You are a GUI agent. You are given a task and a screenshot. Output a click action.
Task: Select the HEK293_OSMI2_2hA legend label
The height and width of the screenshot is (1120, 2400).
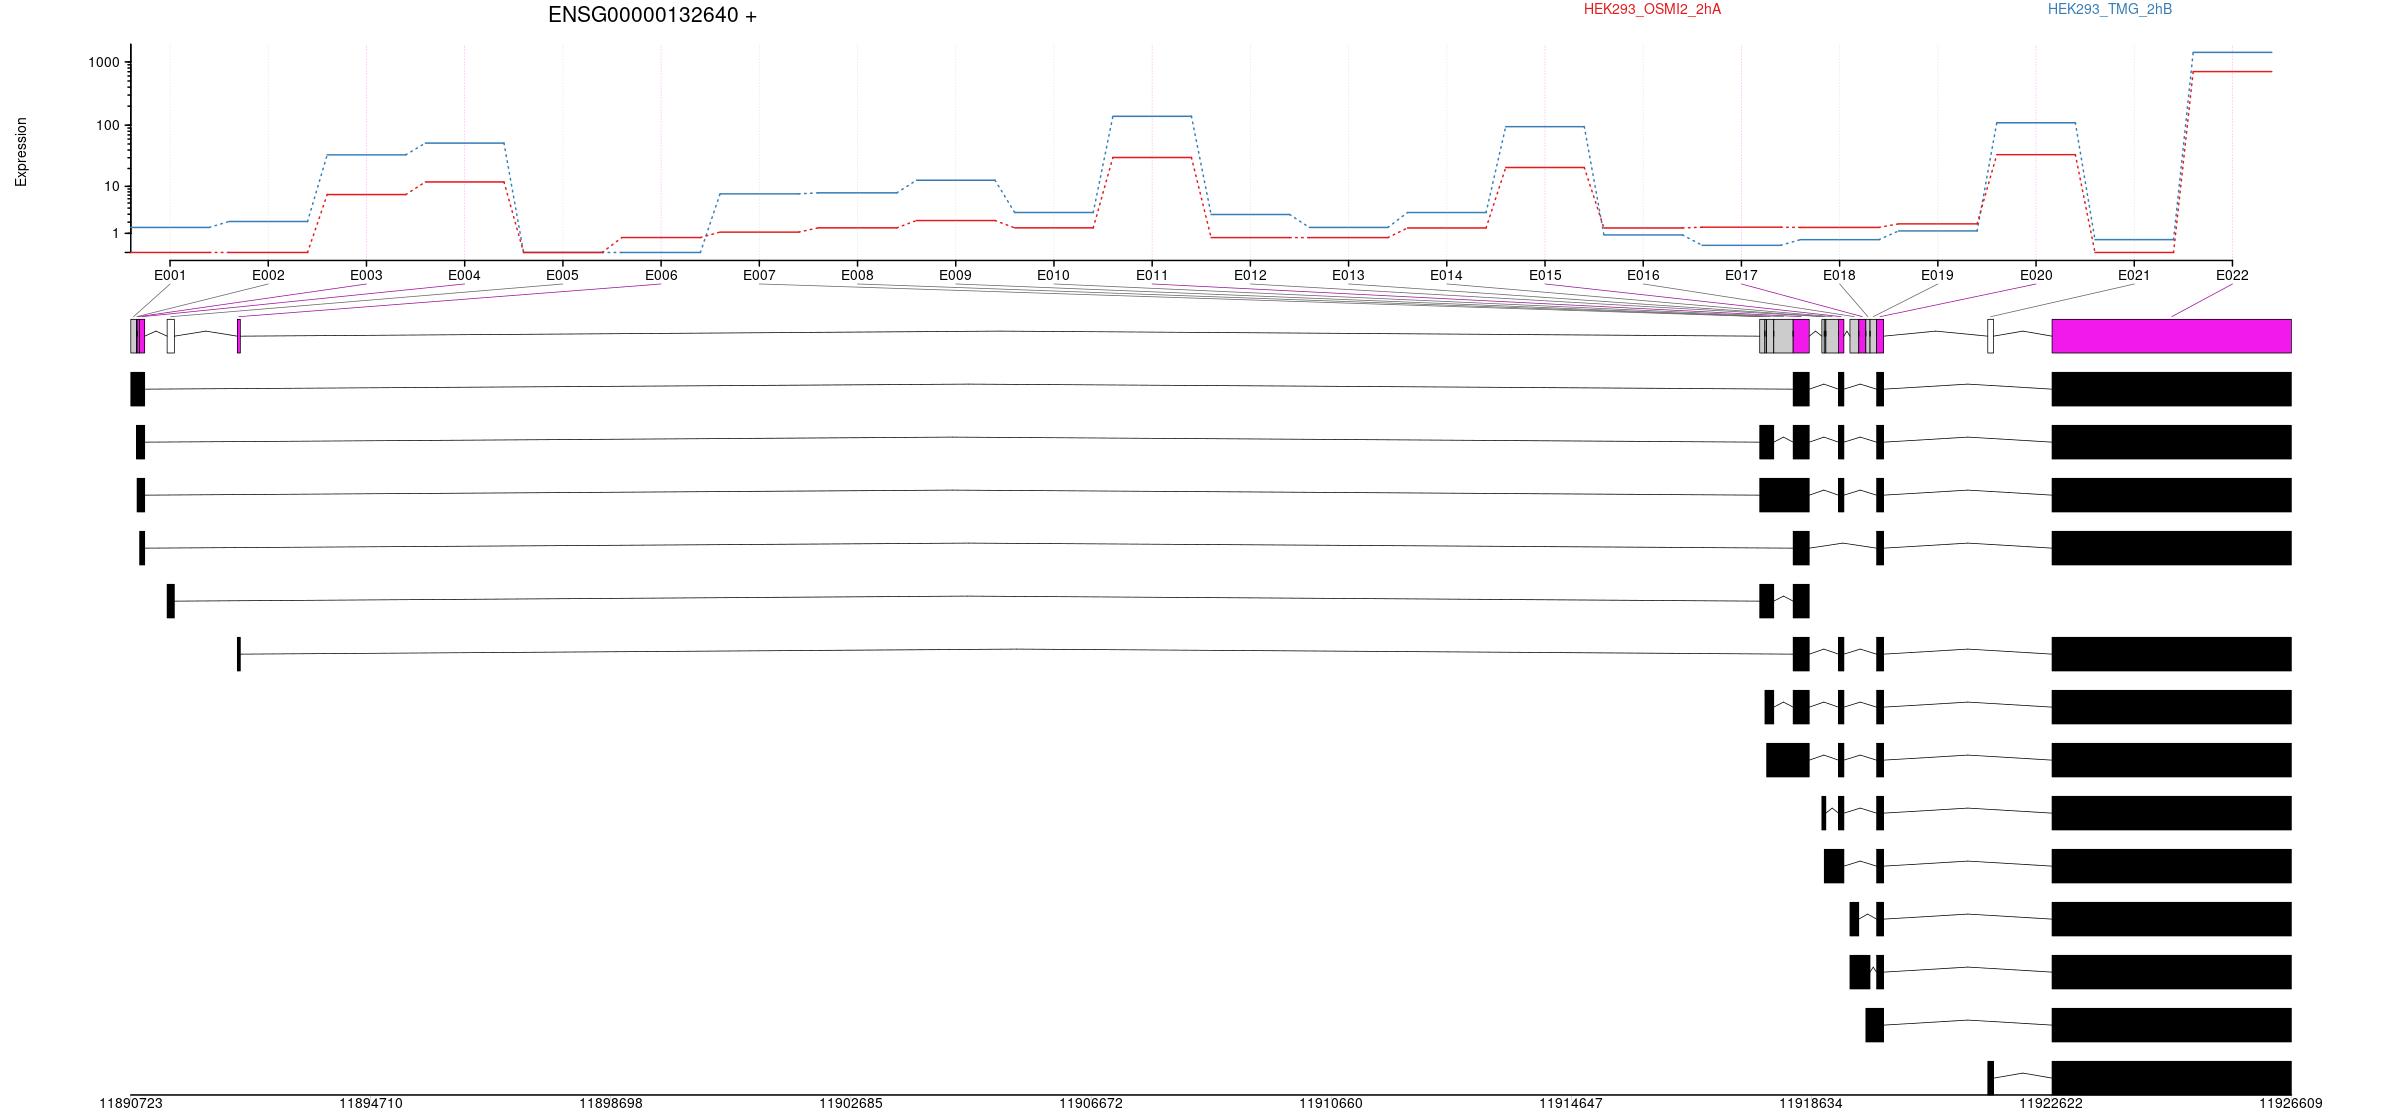(1652, 9)
